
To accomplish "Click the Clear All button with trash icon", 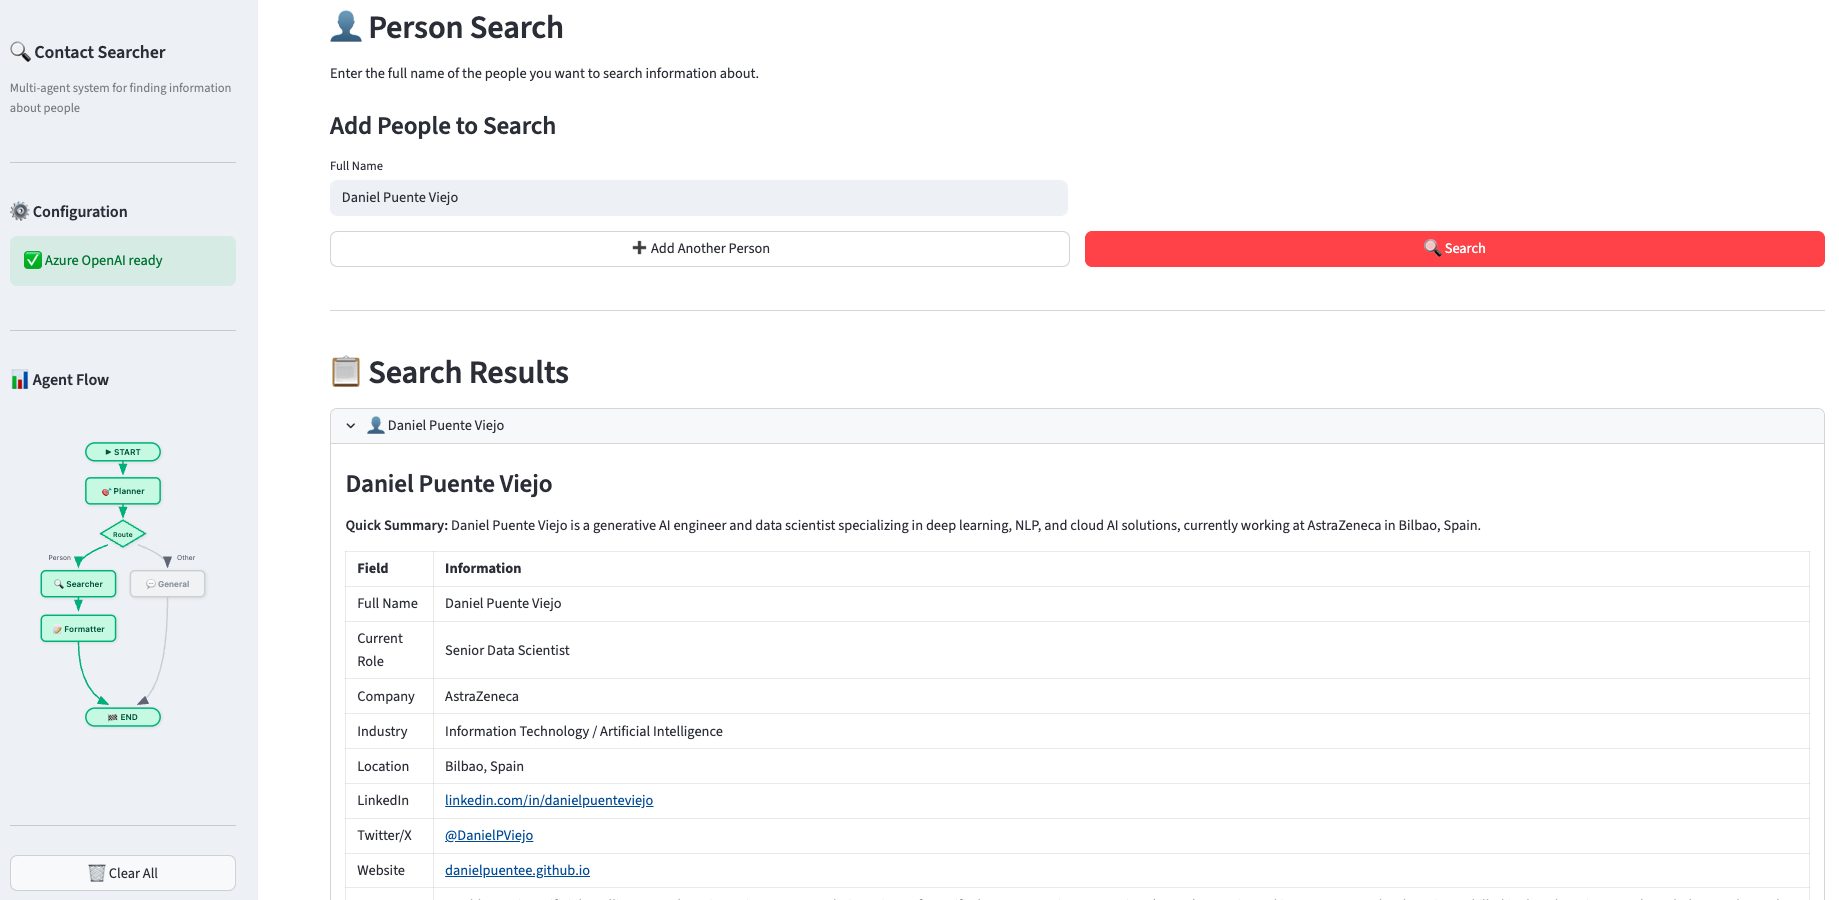I will click(x=122, y=872).
